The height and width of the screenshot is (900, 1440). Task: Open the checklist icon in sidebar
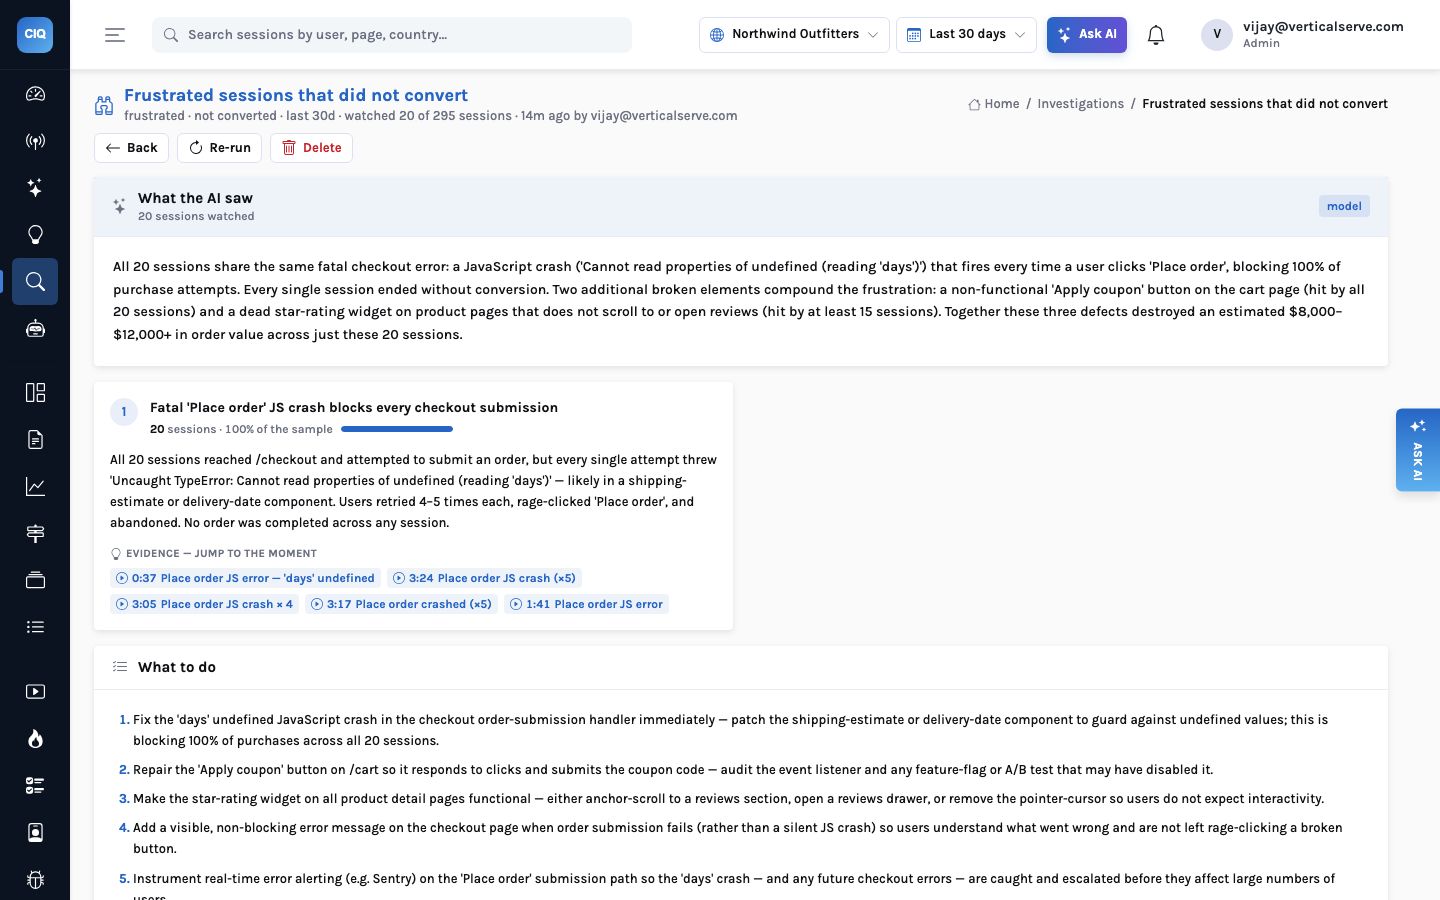pyautogui.click(x=35, y=785)
